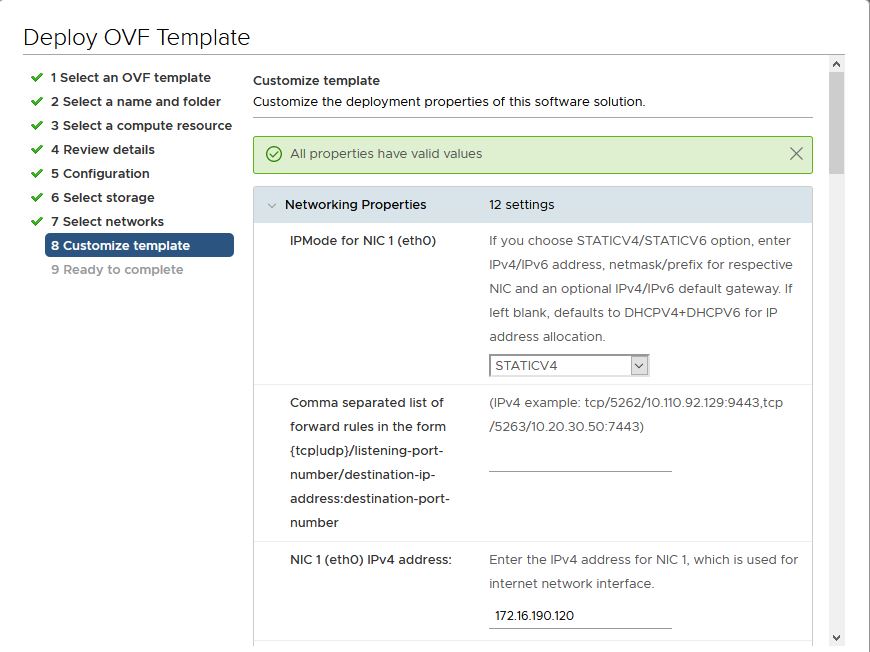Image resolution: width=870 pixels, height=652 pixels.
Task: Click the checkmark next to Select an OVF template
Action: click(37, 77)
